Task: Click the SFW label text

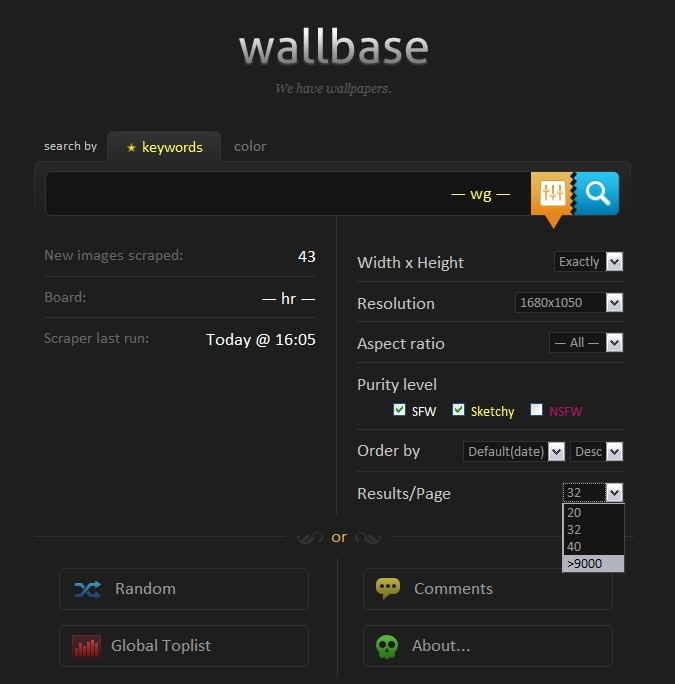Action: pyautogui.click(x=424, y=411)
